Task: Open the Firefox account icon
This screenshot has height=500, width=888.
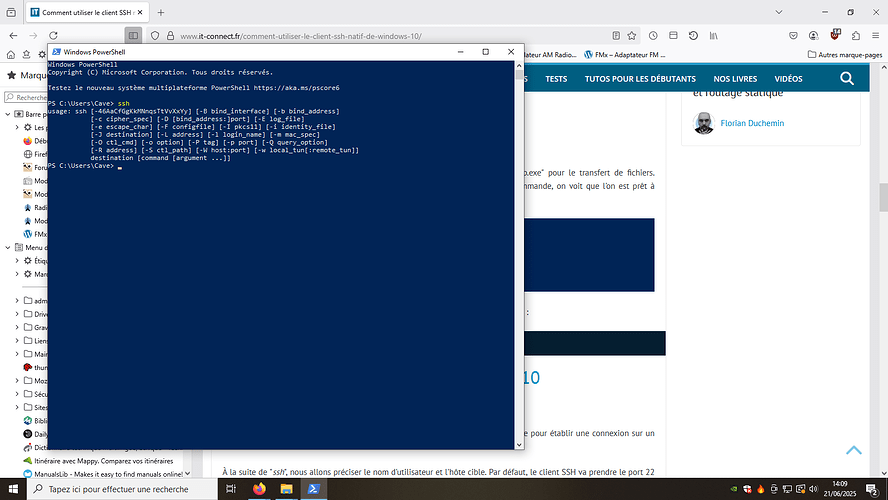Action: 814,36
